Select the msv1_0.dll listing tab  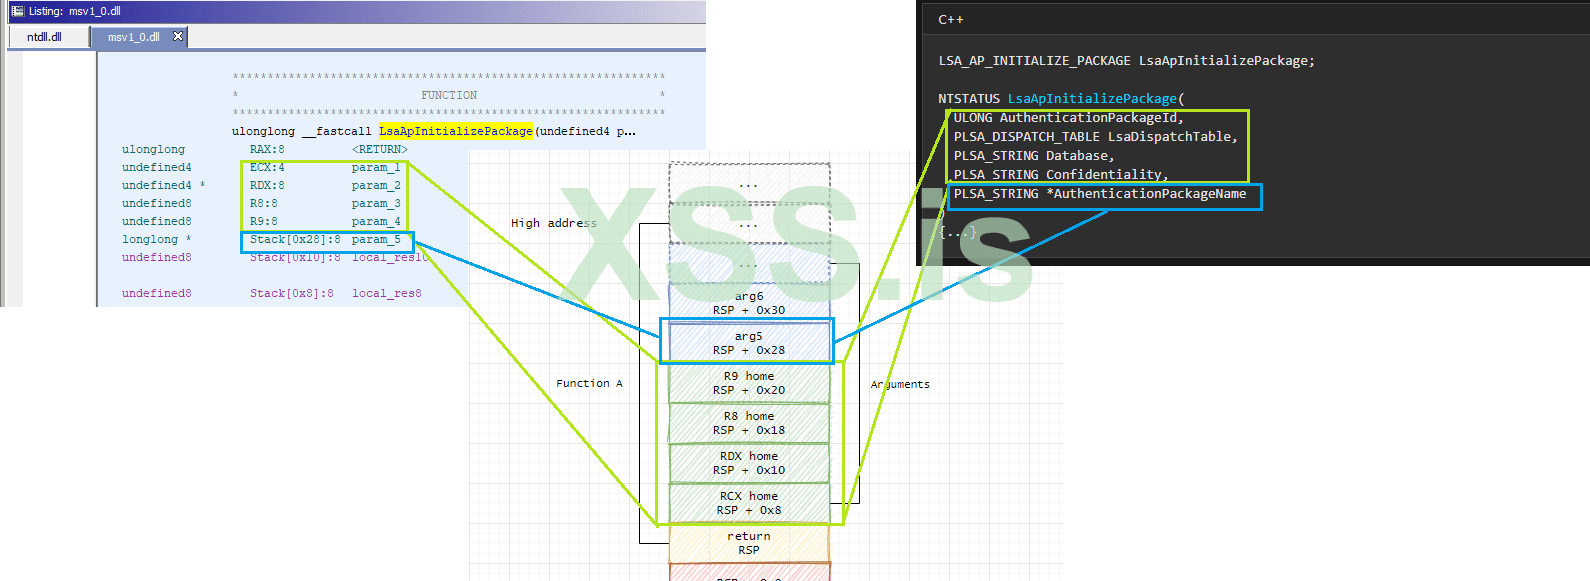coord(134,37)
